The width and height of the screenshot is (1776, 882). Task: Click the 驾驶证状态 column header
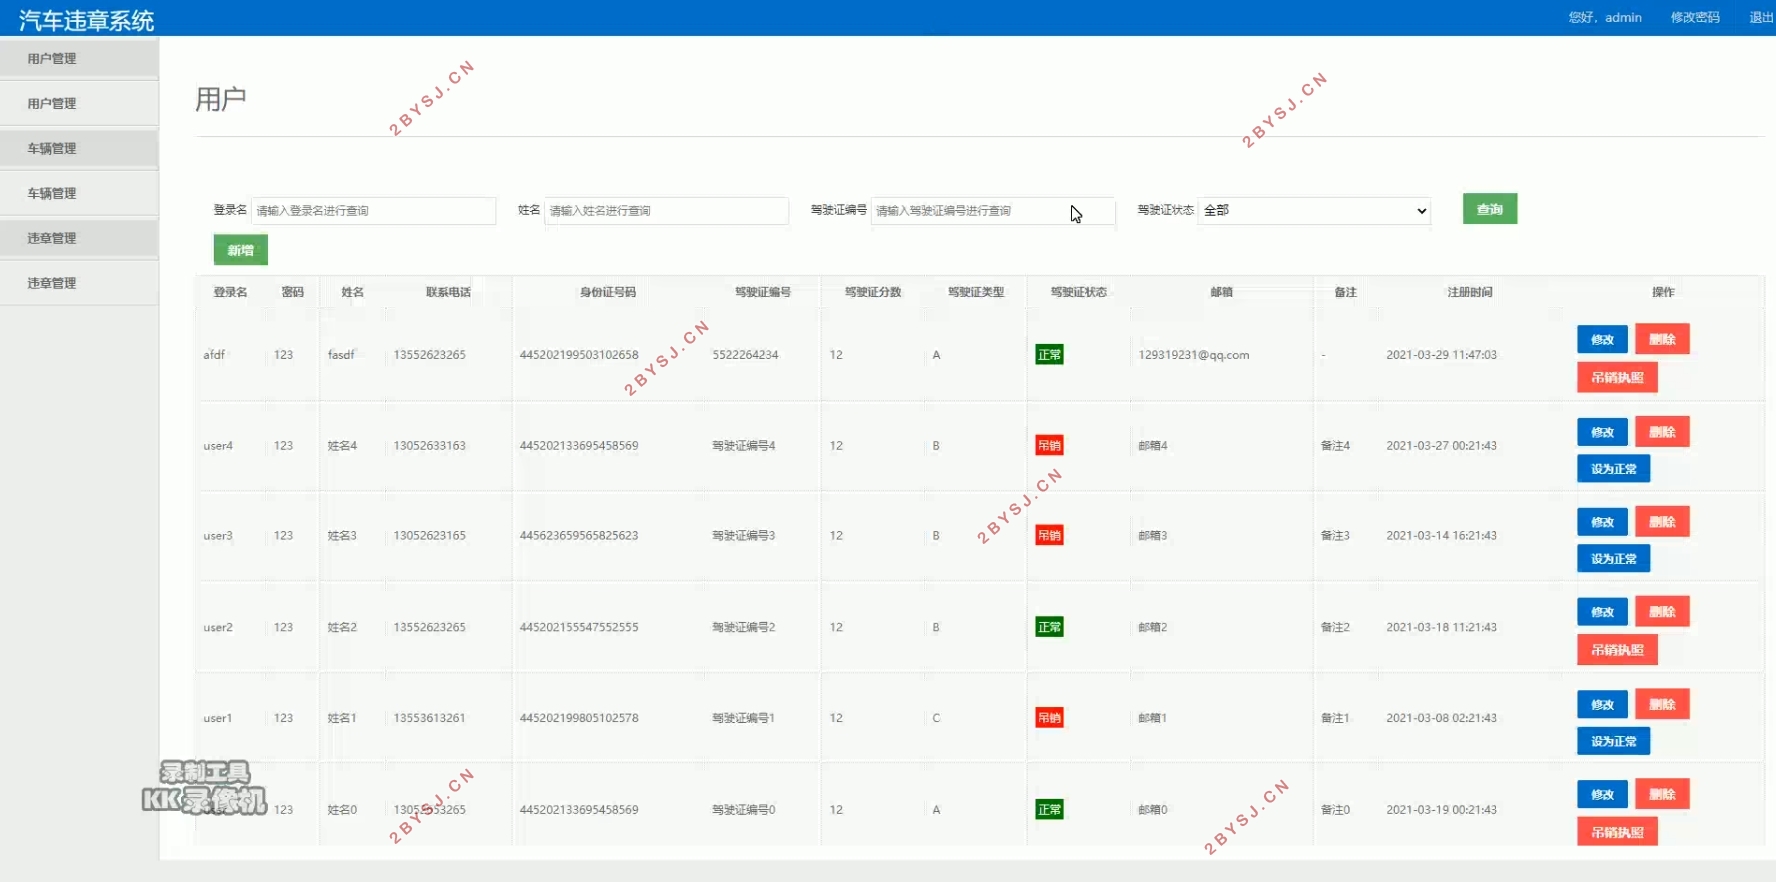[x=1079, y=292]
